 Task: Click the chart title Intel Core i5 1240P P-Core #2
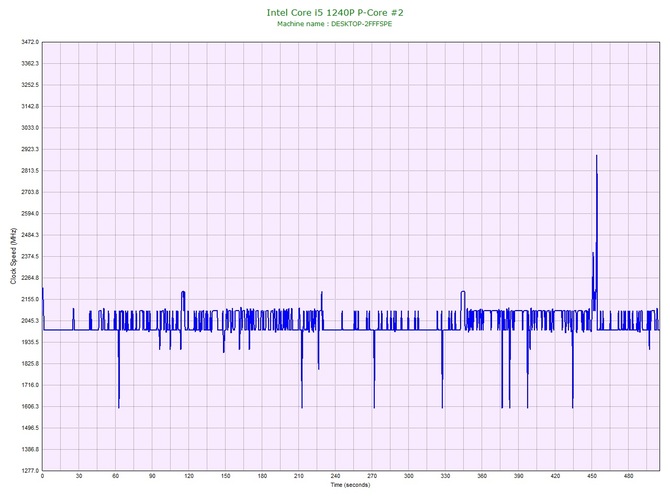pyautogui.click(x=335, y=12)
